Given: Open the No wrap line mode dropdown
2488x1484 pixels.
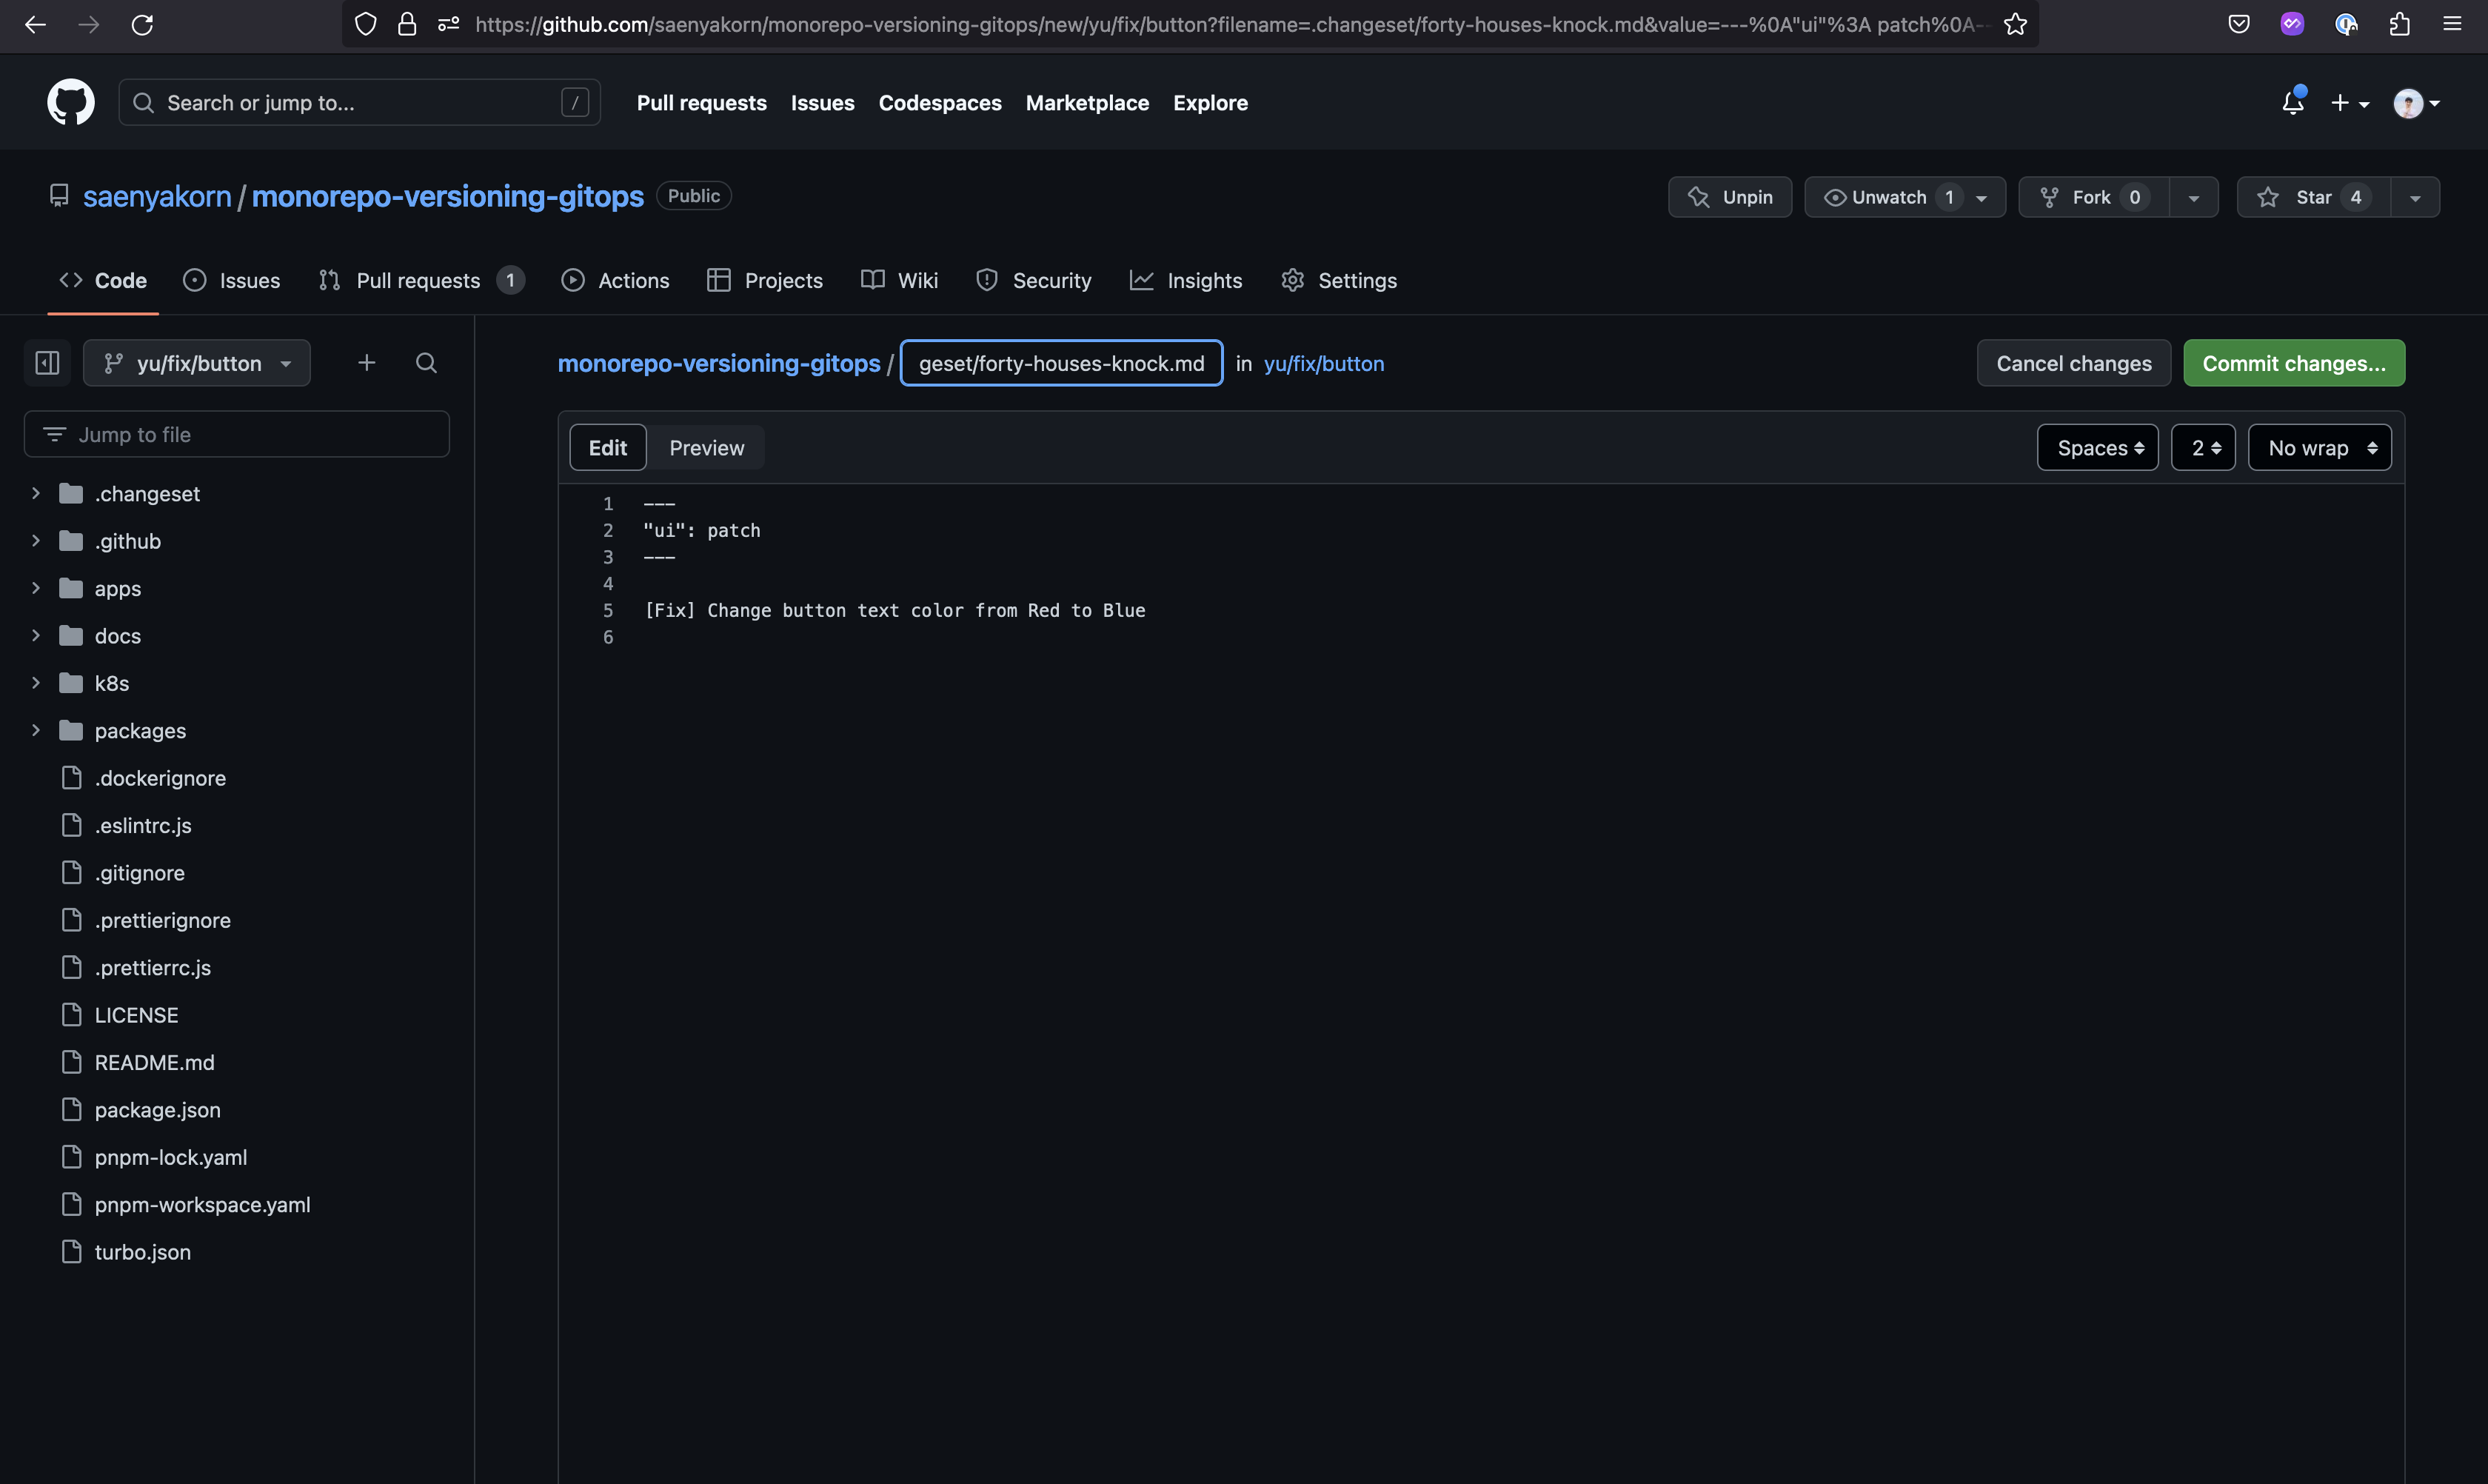Looking at the screenshot, I should (x=2319, y=448).
